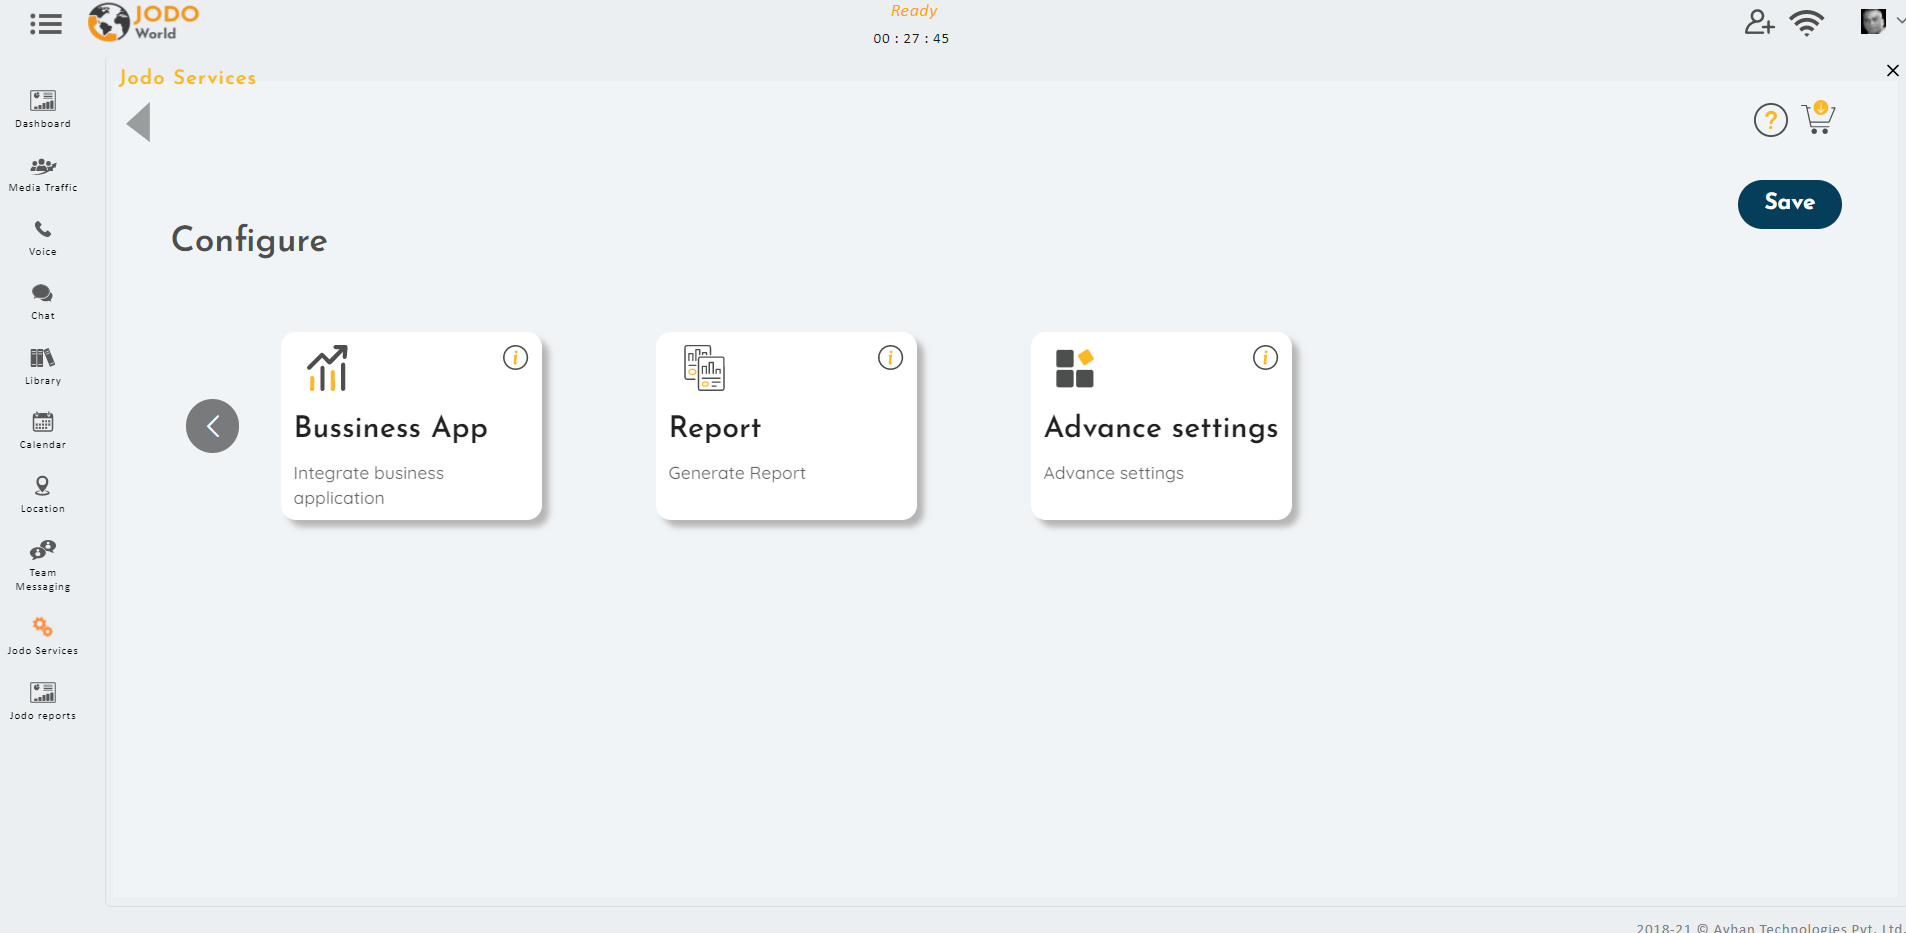Screen dimensions: 1906x933
Task: Open the Dashboard from the sidebar
Action: (42, 108)
